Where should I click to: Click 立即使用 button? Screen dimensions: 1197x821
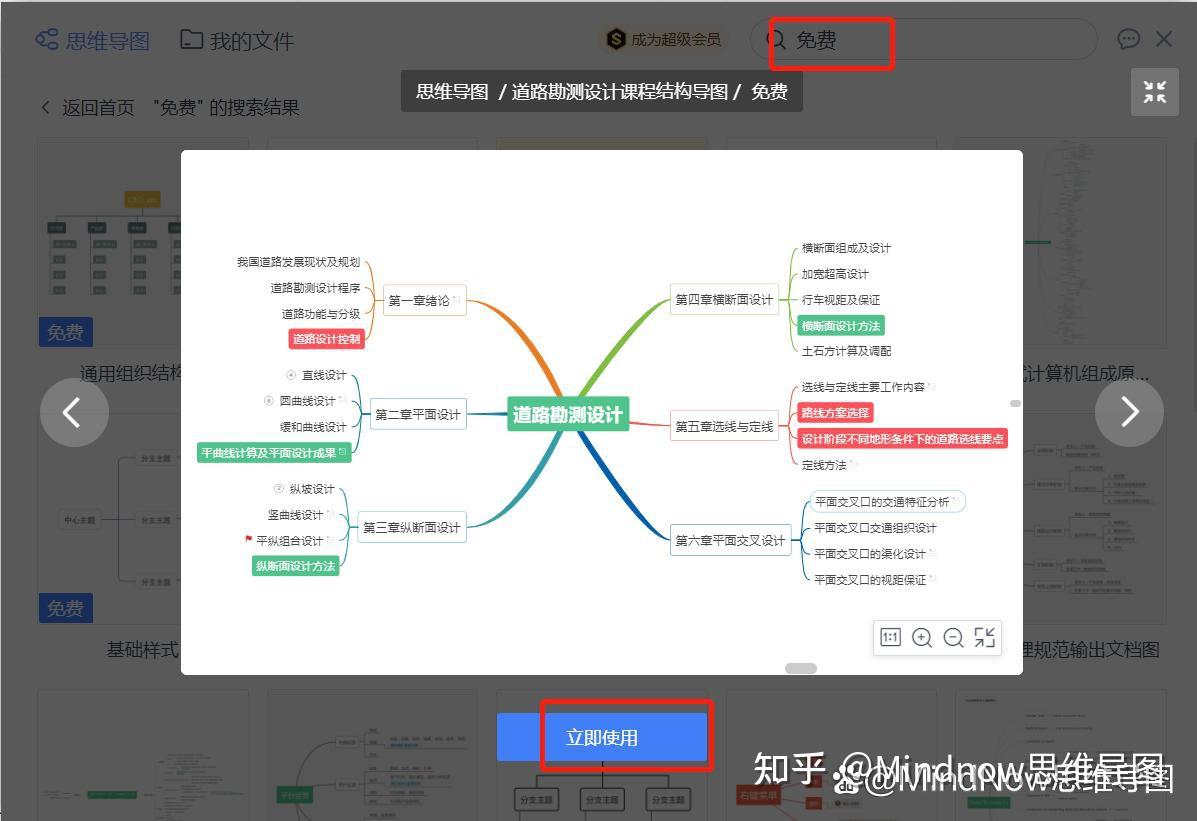(x=602, y=737)
